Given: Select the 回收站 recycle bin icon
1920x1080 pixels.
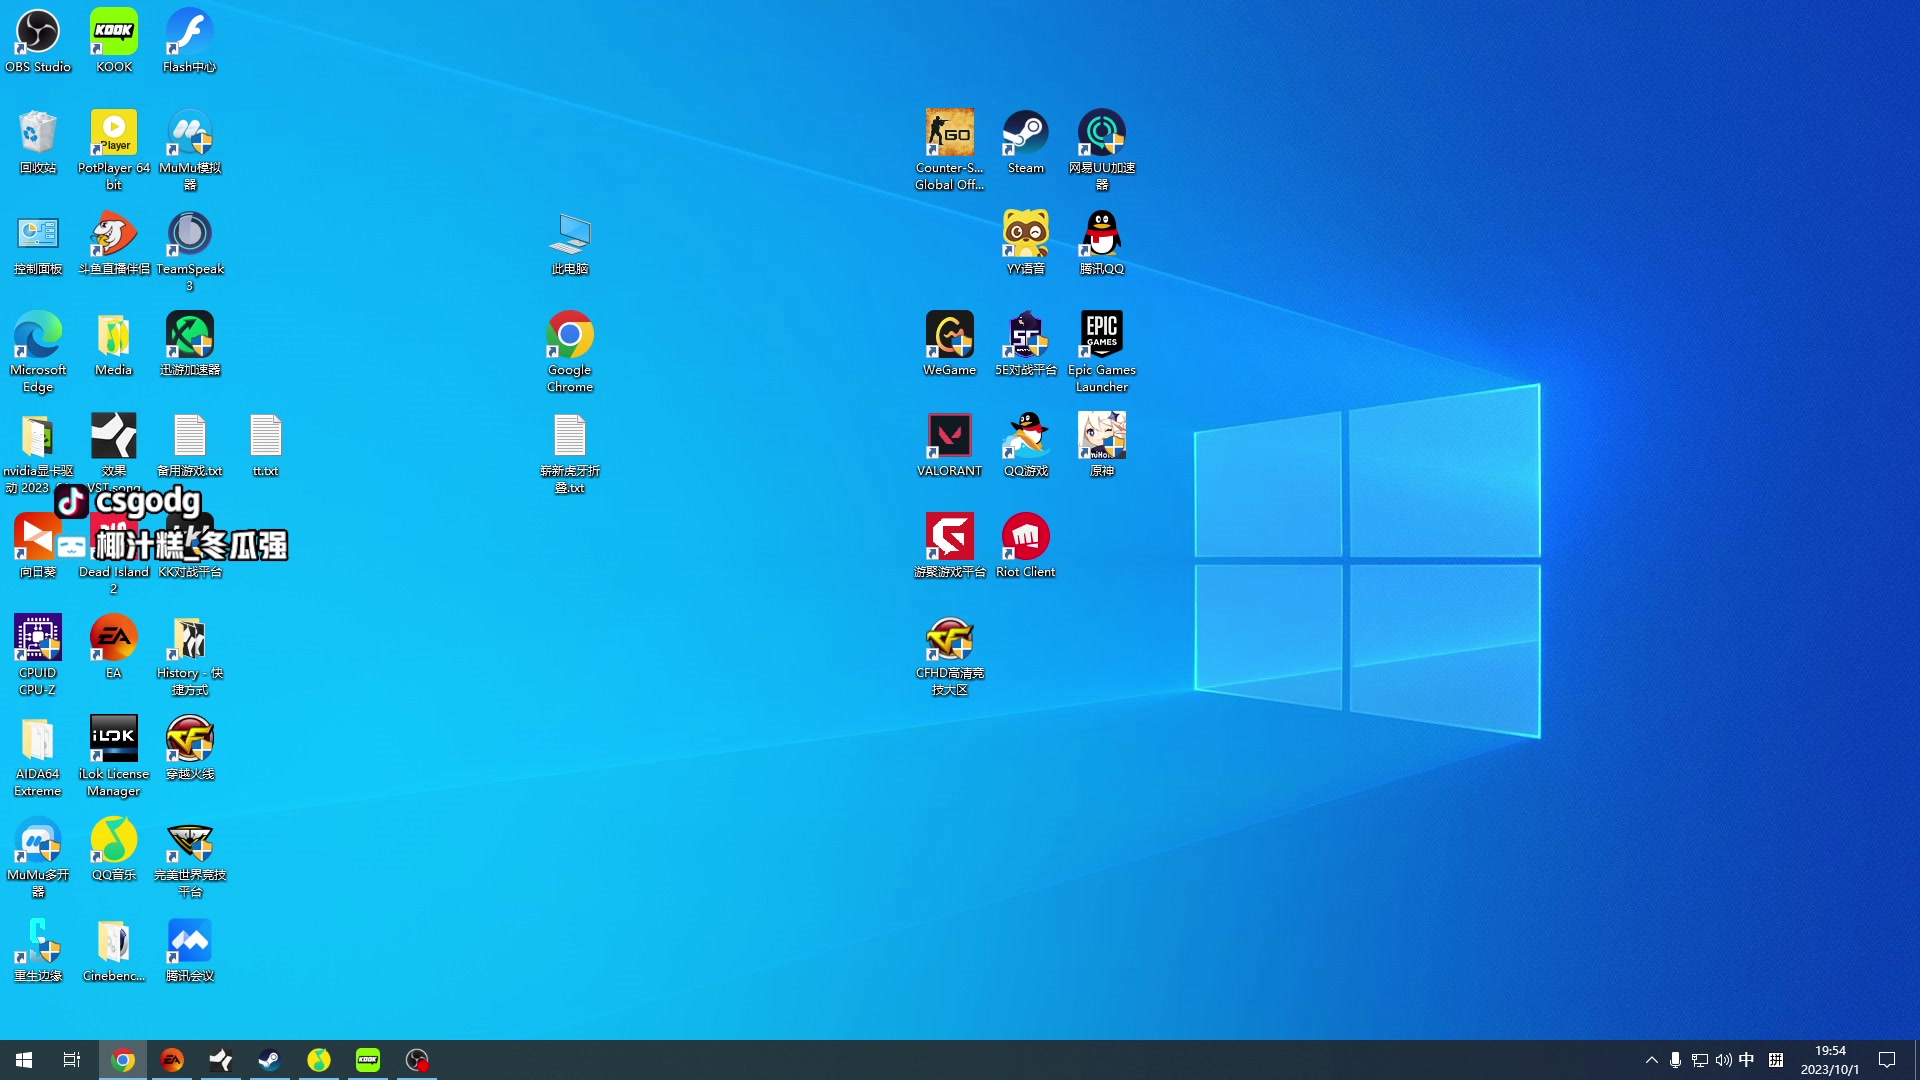Looking at the screenshot, I should click(x=38, y=142).
